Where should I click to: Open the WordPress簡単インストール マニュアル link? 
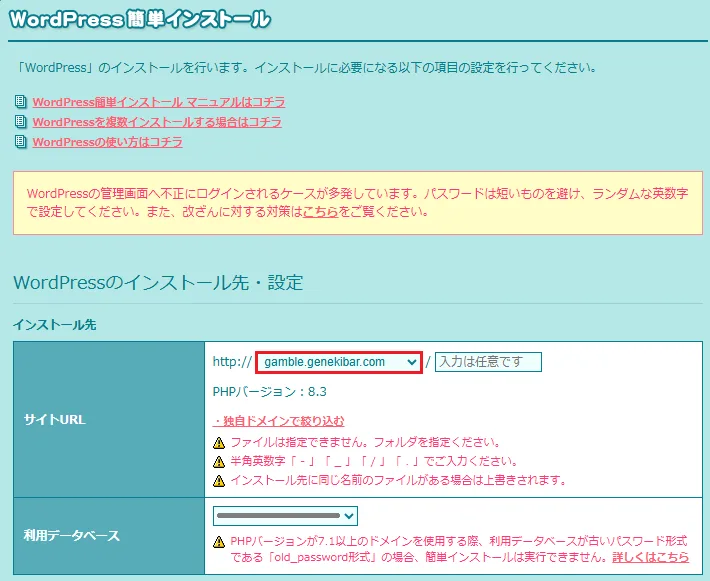(x=158, y=102)
